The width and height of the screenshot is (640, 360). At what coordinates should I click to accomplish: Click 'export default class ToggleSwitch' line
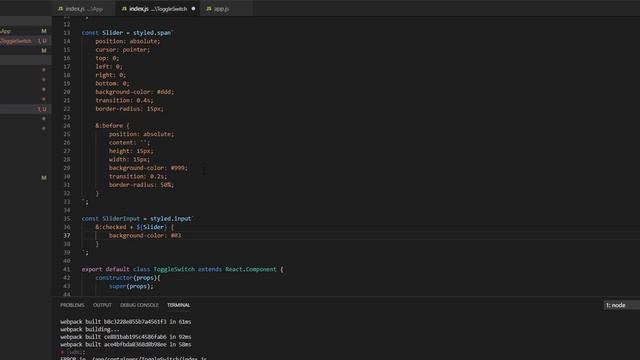pyautogui.click(x=182, y=269)
